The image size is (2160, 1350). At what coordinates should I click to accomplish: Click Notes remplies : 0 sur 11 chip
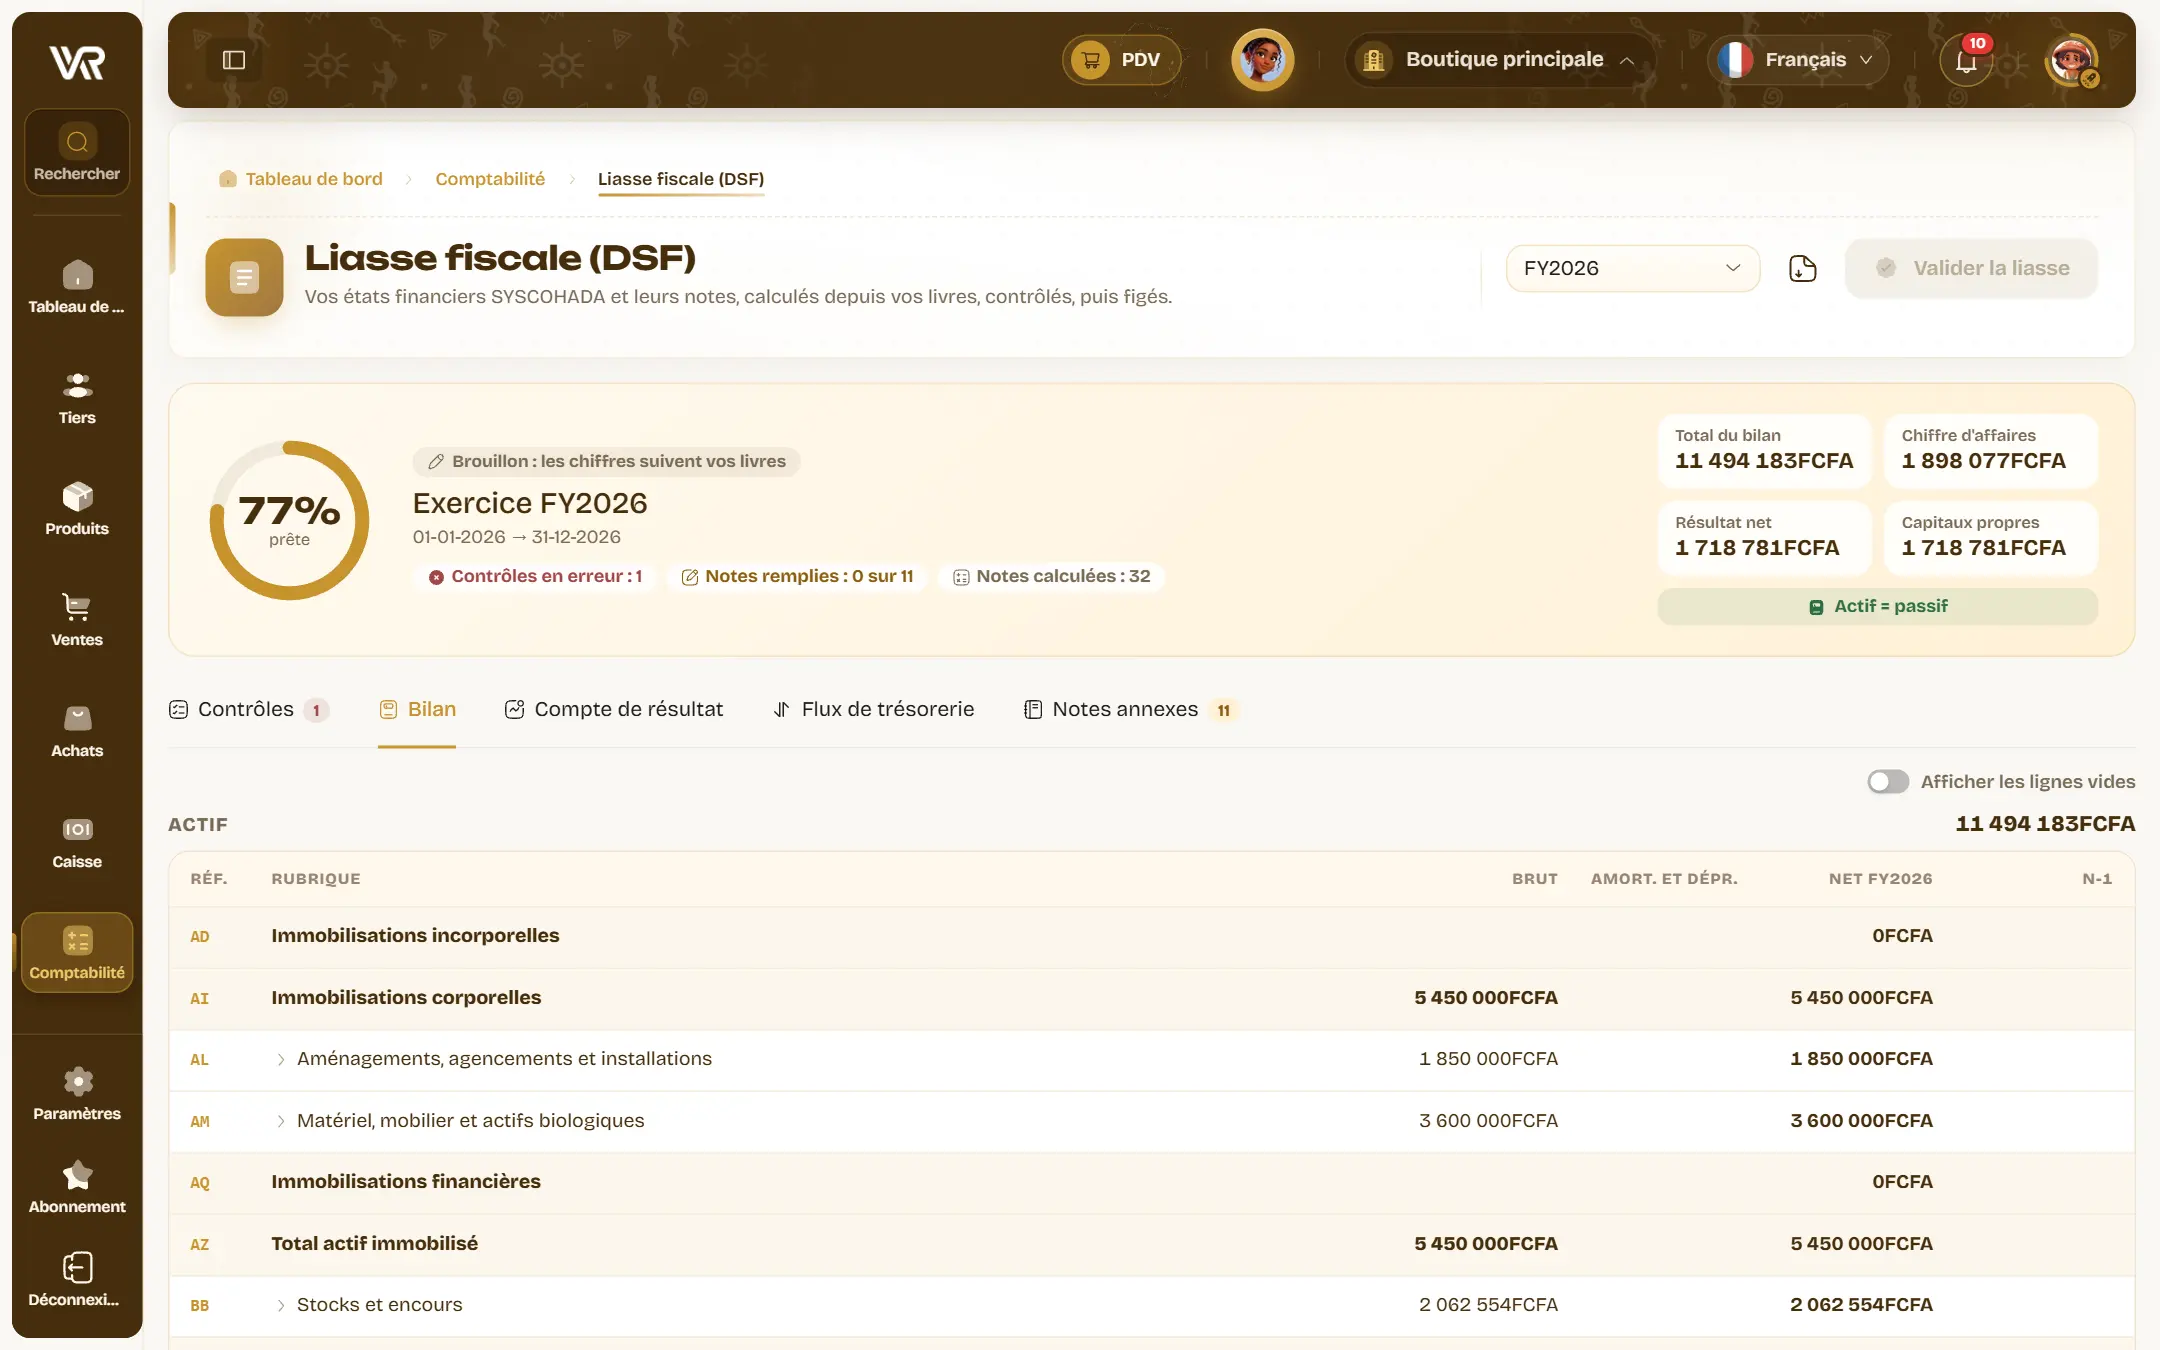pos(798,577)
